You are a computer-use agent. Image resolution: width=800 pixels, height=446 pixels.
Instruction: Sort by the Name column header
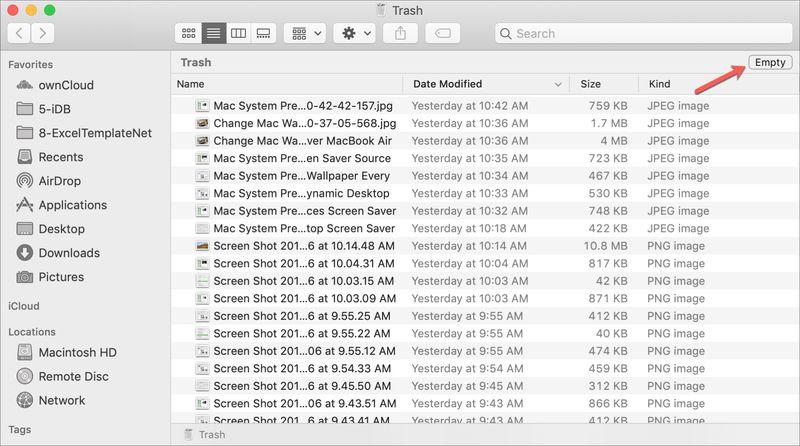[287, 84]
